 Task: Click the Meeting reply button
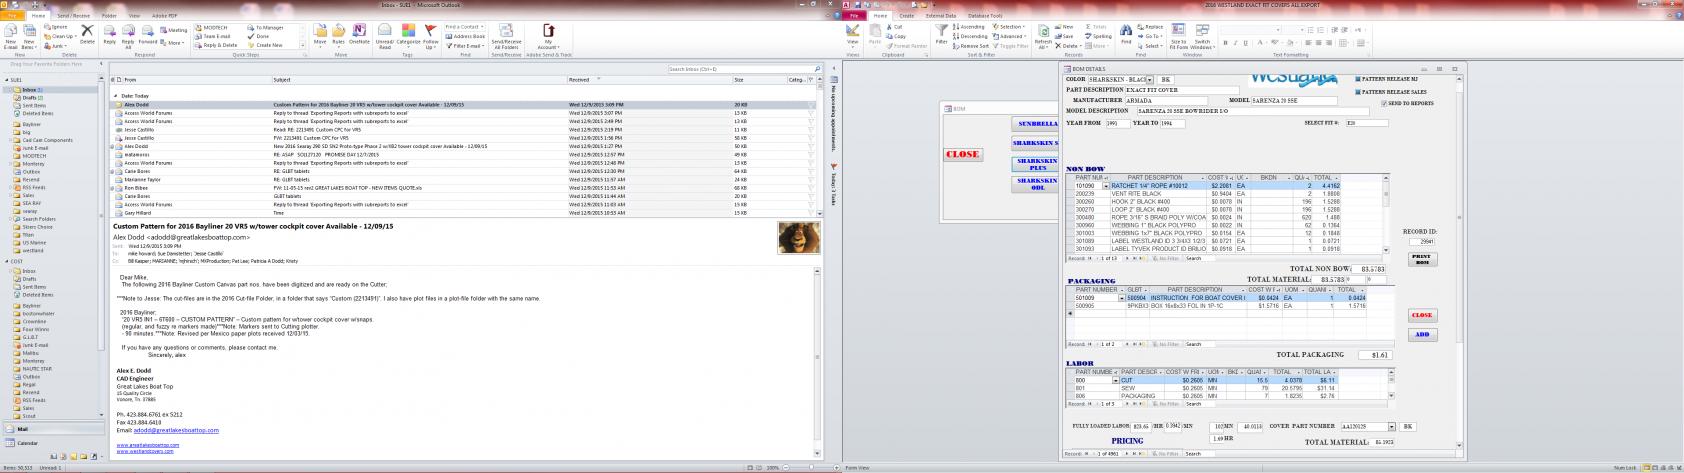174,30
